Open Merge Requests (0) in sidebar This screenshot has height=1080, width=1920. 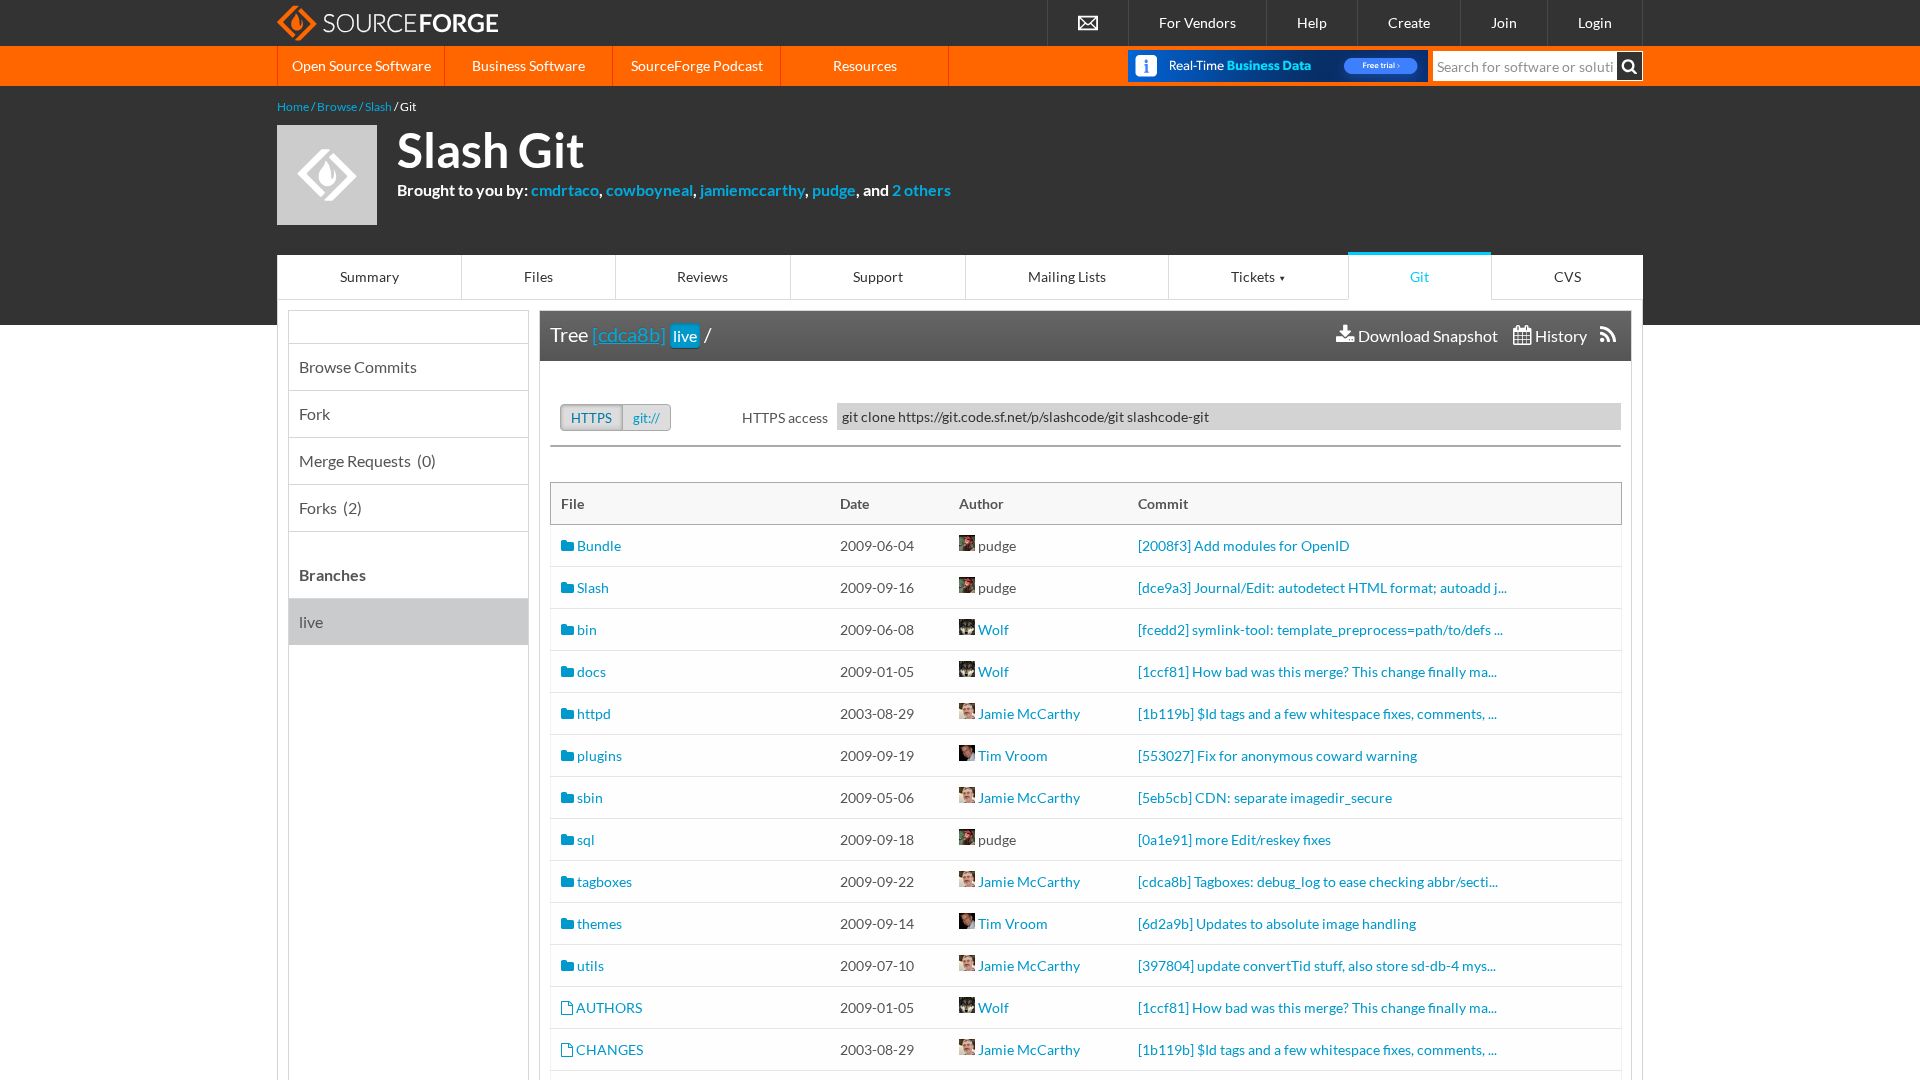coord(408,461)
